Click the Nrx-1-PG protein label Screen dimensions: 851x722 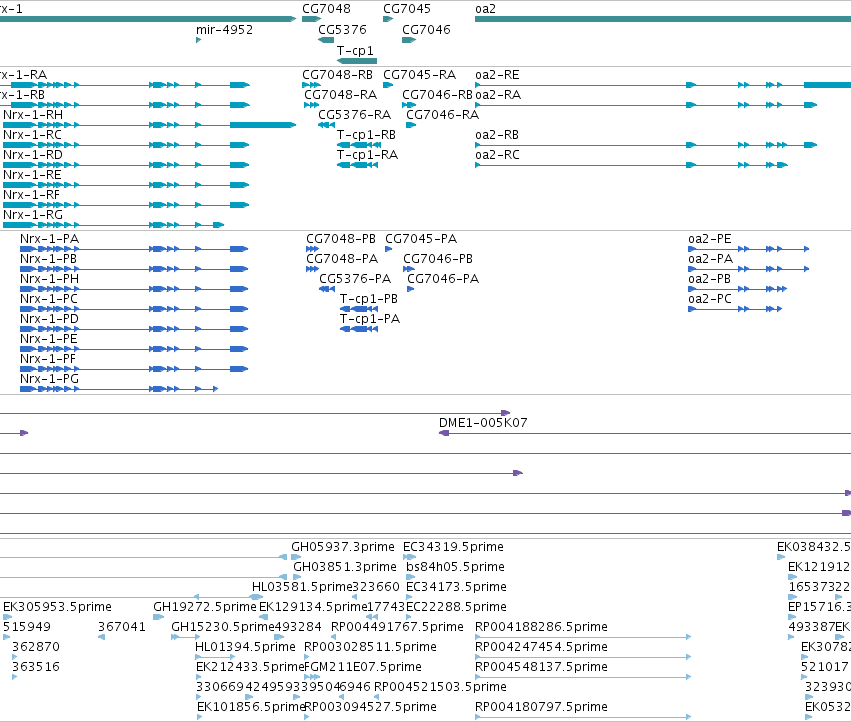(x=49, y=379)
